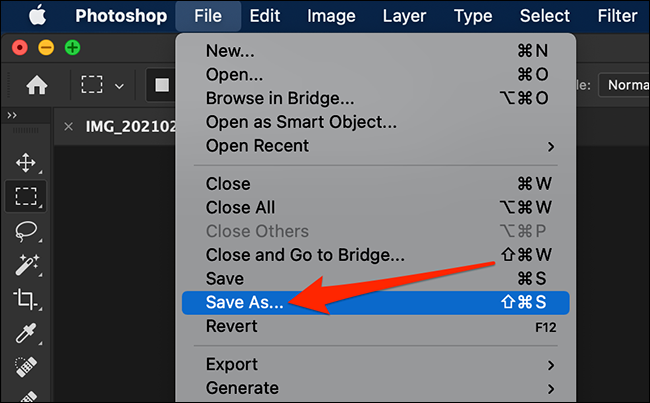
Task: Close the IMG_202102 document tab
Action: (68, 127)
